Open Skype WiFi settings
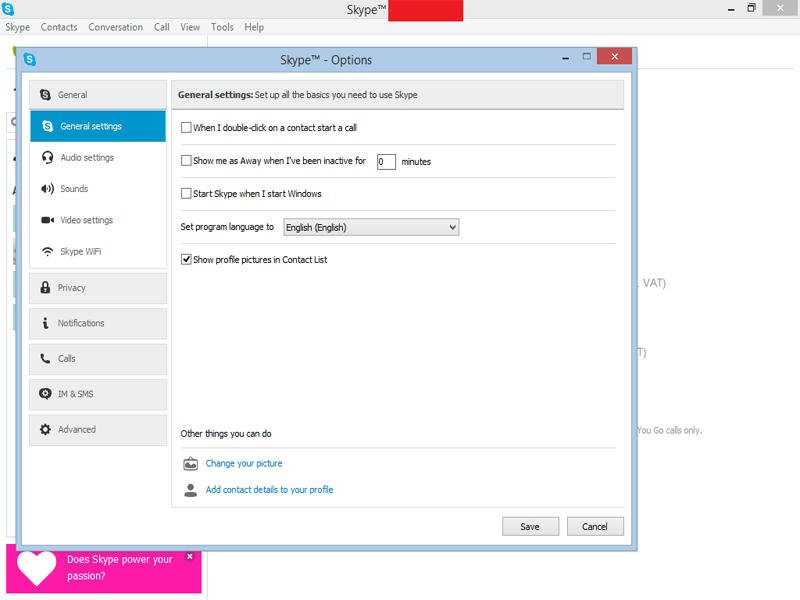 [x=98, y=252]
